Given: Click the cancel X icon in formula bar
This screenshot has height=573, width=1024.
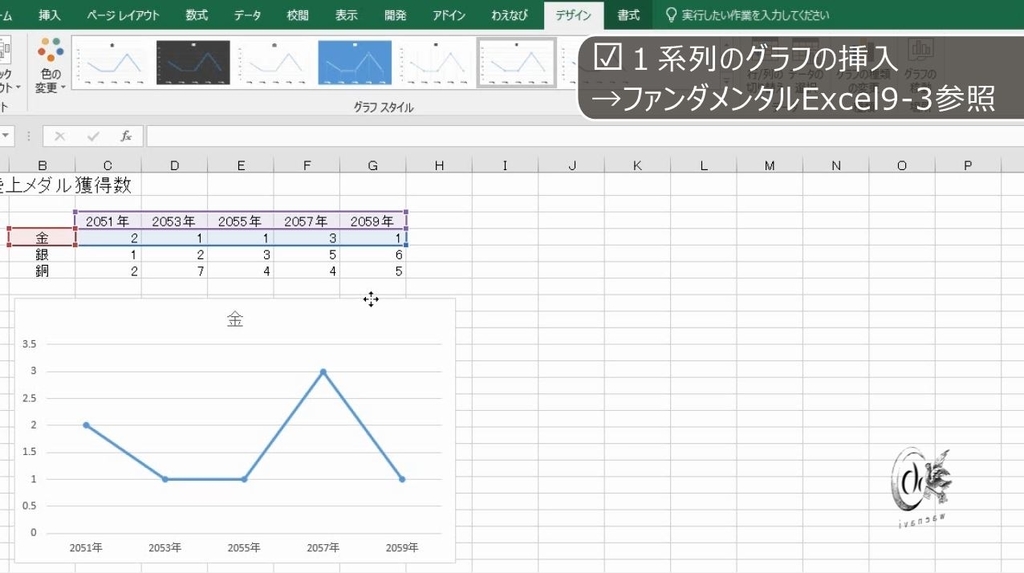Looking at the screenshot, I should [59, 136].
